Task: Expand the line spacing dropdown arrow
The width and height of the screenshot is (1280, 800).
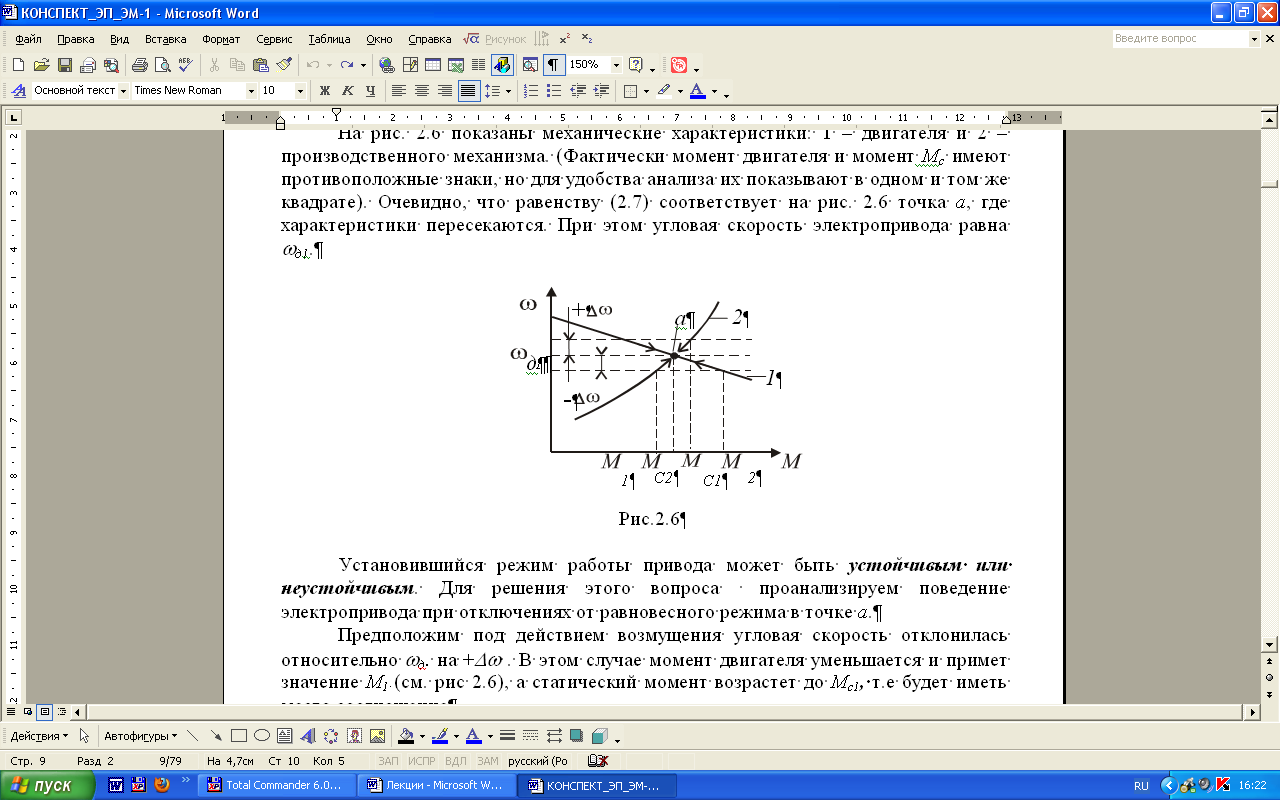Action: (x=508, y=91)
